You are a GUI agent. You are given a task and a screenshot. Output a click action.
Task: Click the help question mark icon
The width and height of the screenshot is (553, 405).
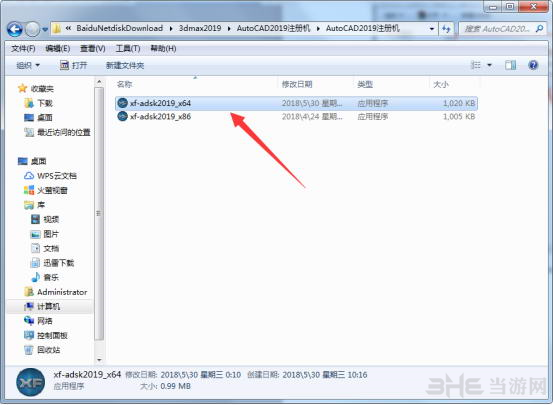[533, 65]
